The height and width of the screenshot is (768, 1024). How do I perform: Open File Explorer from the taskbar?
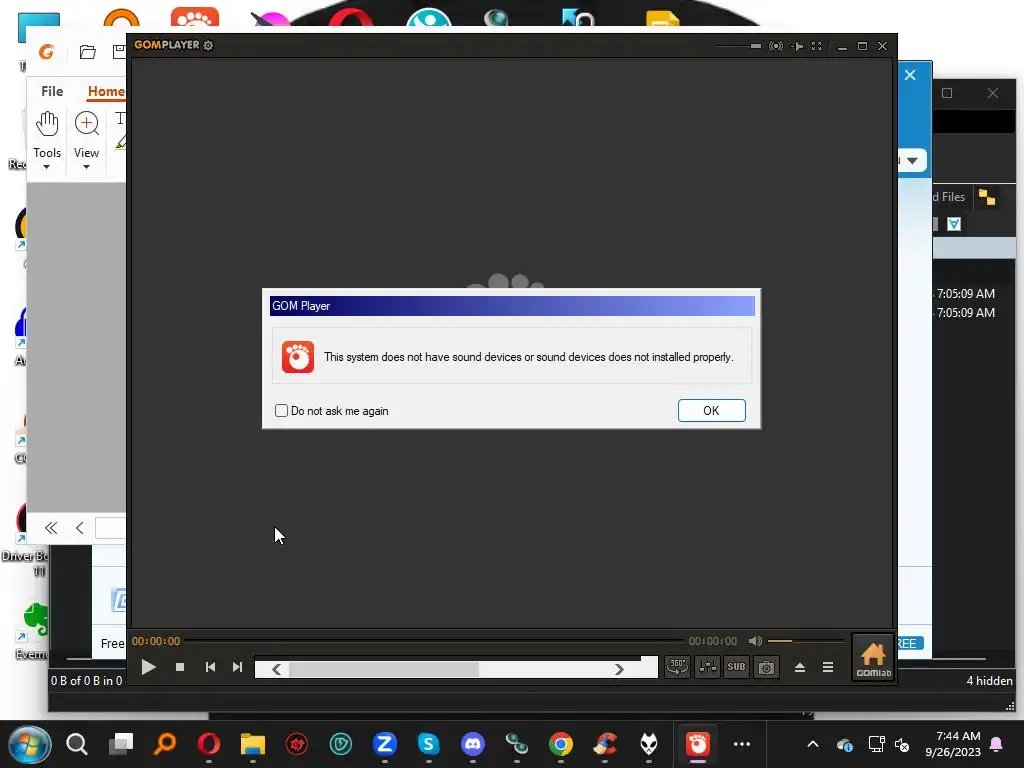[253, 744]
